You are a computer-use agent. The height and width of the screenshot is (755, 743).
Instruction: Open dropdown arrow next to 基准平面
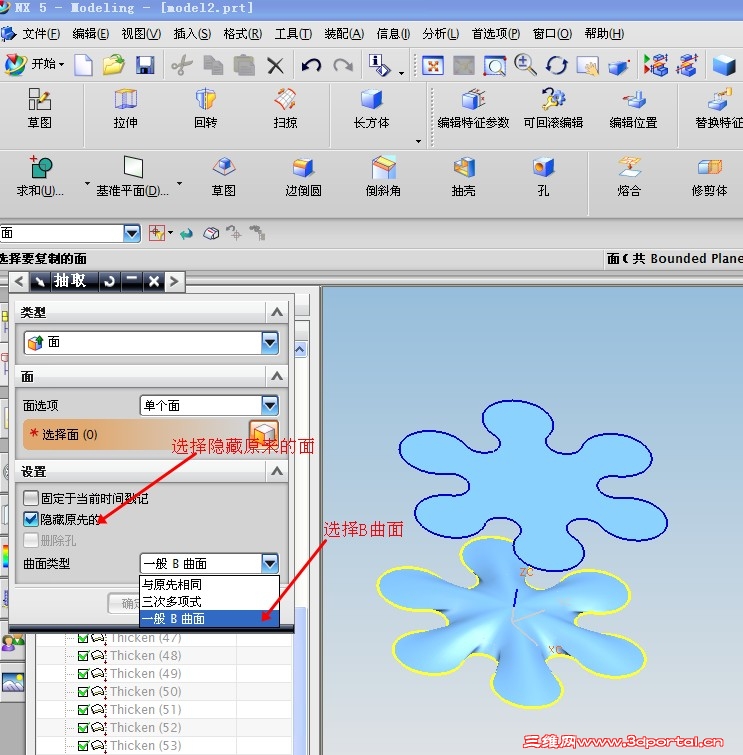tap(180, 183)
